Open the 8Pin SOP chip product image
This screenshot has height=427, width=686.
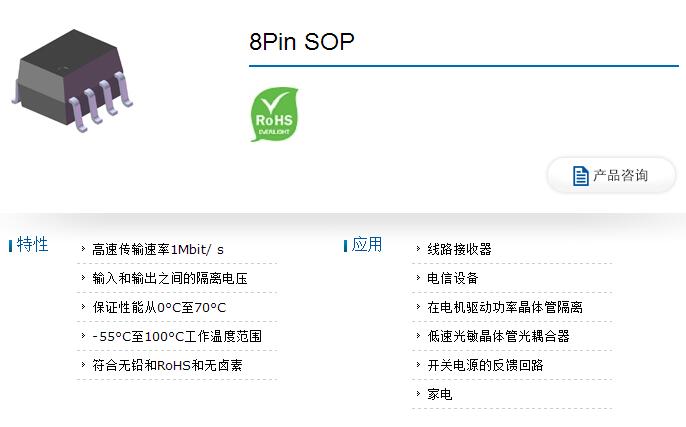click(72, 80)
